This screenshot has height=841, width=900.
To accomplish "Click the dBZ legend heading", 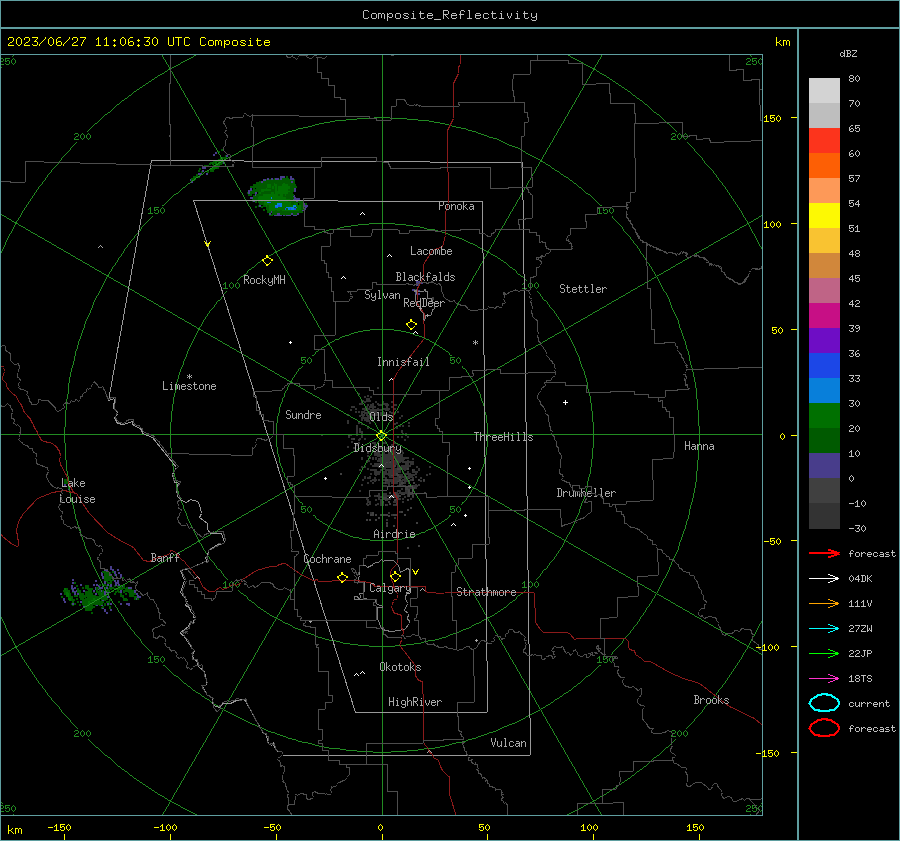I will 848,53.
